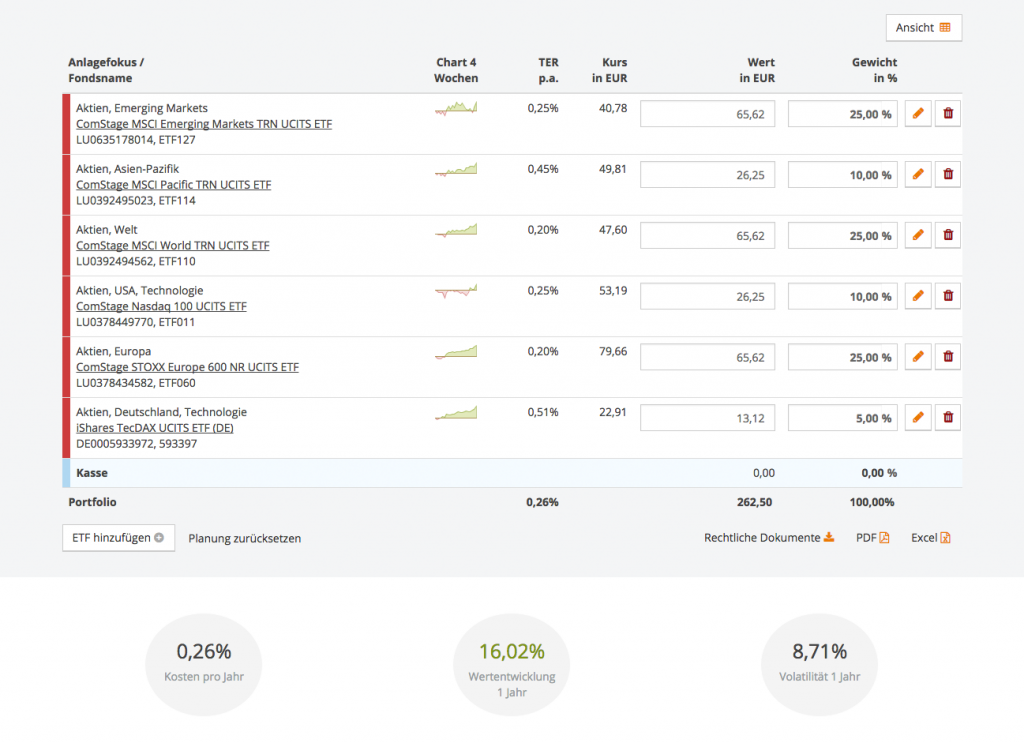This screenshot has width=1024, height=743.
Task: Click Wert field of MSCI World row
Action: [707, 235]
